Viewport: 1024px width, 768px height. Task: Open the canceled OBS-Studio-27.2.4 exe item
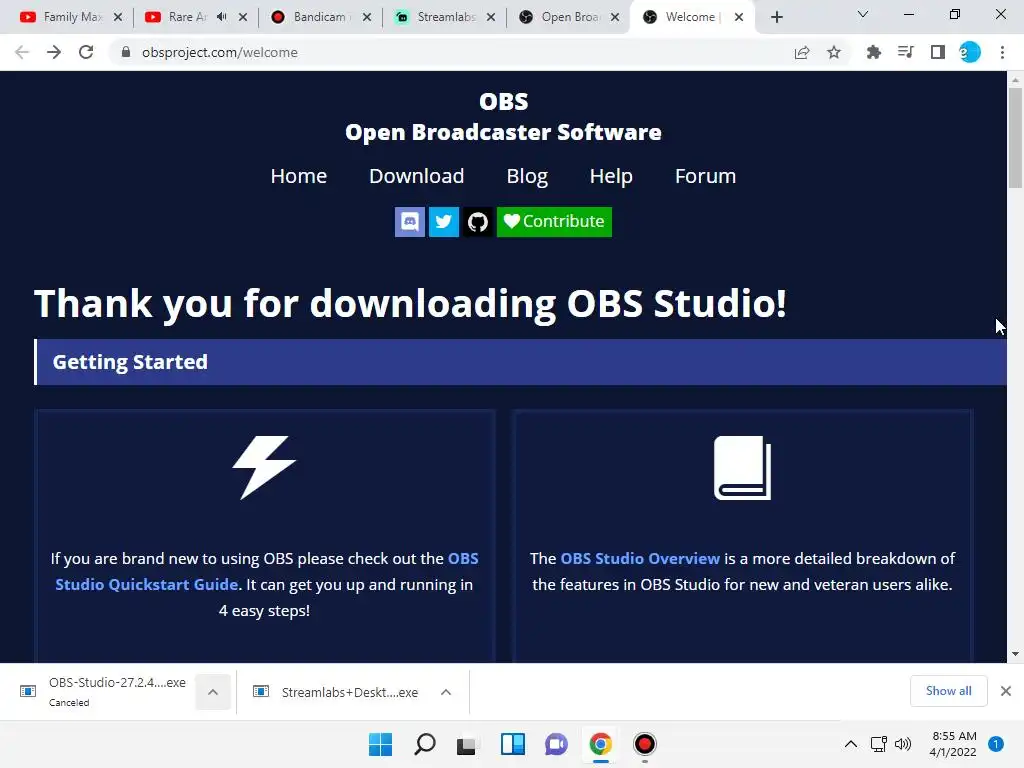pyautogui.click(x=104, y=692)
